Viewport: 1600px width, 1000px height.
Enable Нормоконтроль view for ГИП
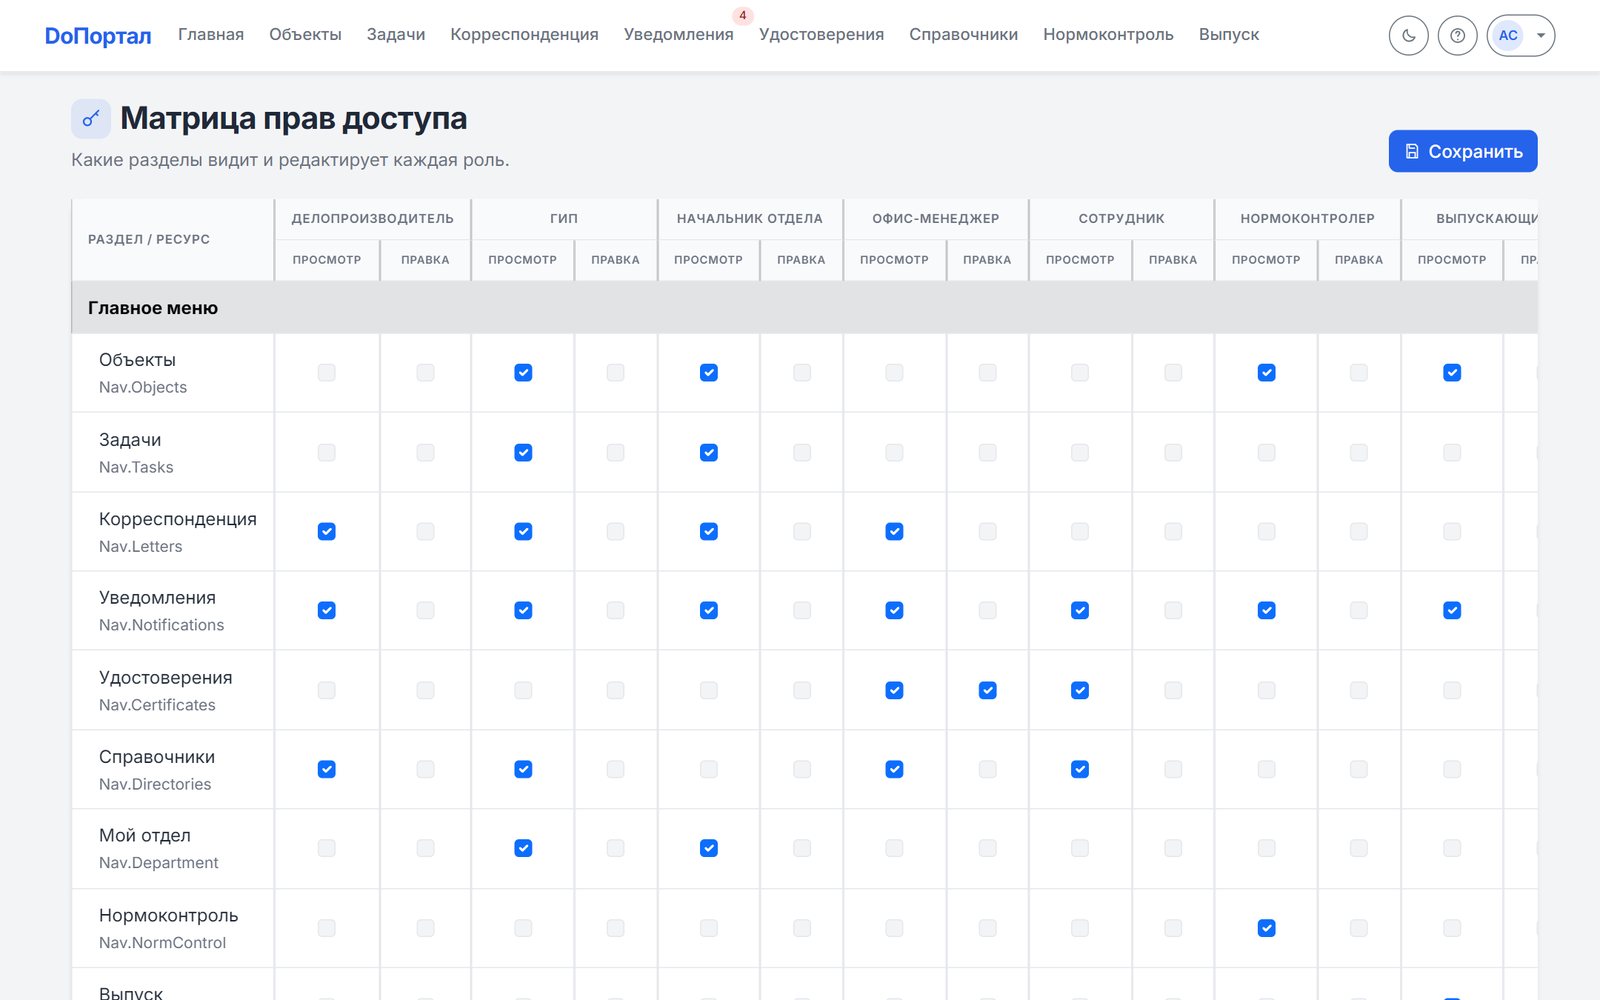coord(523,929)
